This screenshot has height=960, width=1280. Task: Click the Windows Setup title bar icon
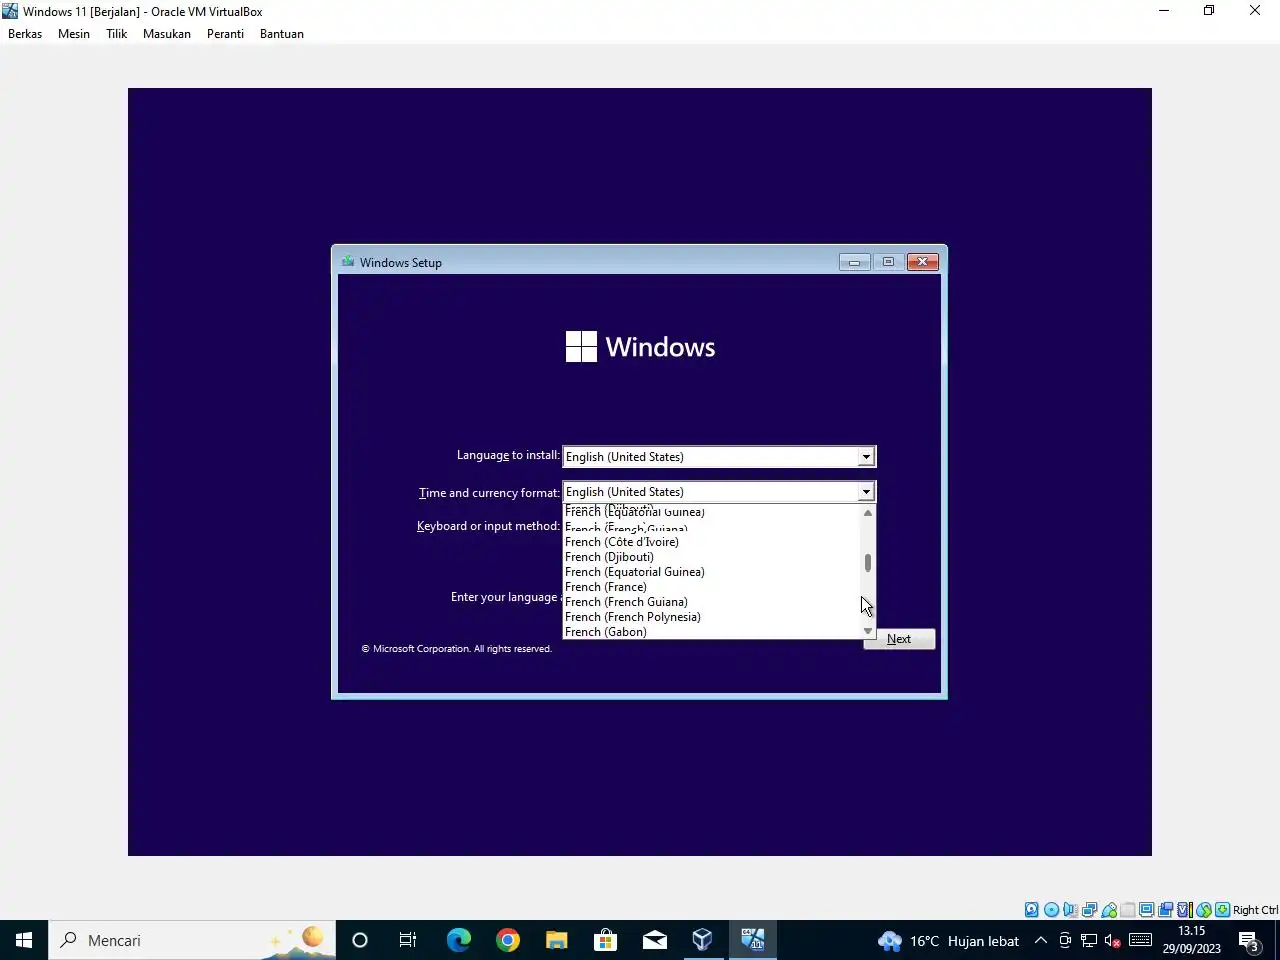[348, 262]
